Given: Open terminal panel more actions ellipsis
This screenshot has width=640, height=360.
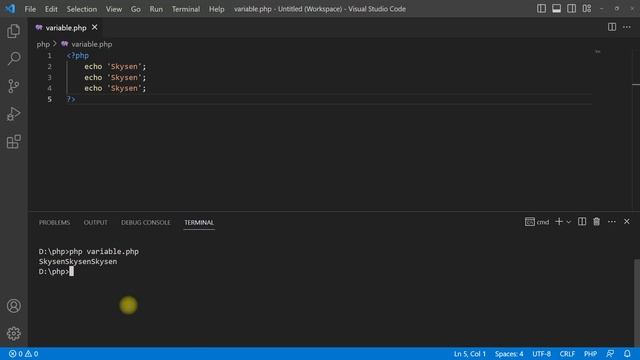Looking at the screenshot, I should (x=611, y=222).
